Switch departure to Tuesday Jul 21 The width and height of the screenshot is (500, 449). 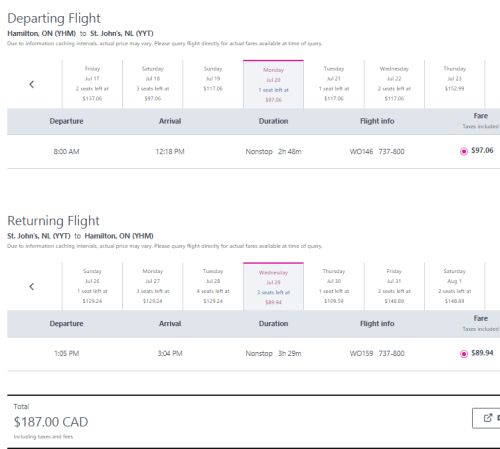(x=334, y=84)
